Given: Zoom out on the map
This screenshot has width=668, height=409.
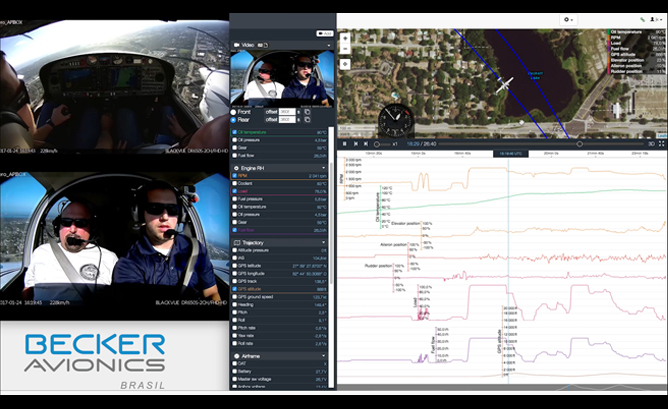Looking at the screenshot, I should pos(345,48).
